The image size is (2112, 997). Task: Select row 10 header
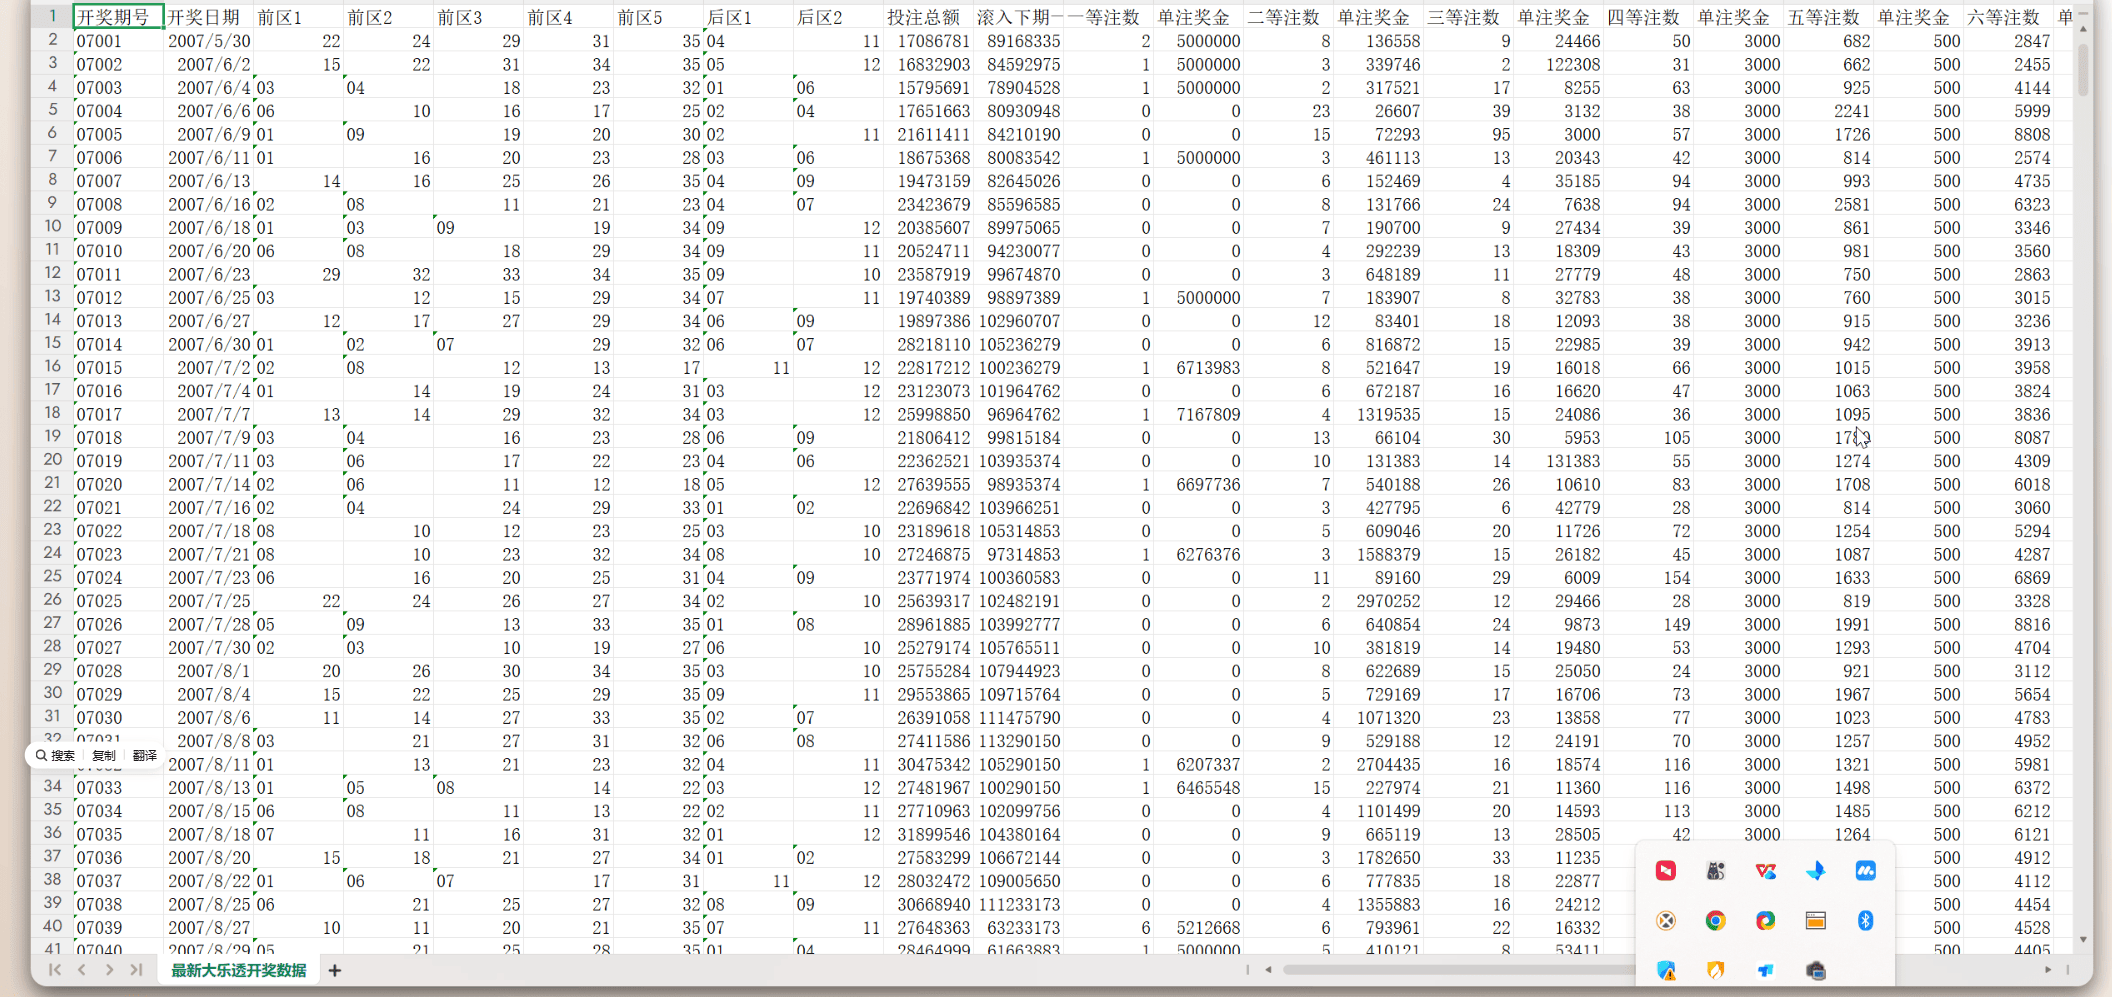pyautogui.click(x=52, y=227)
